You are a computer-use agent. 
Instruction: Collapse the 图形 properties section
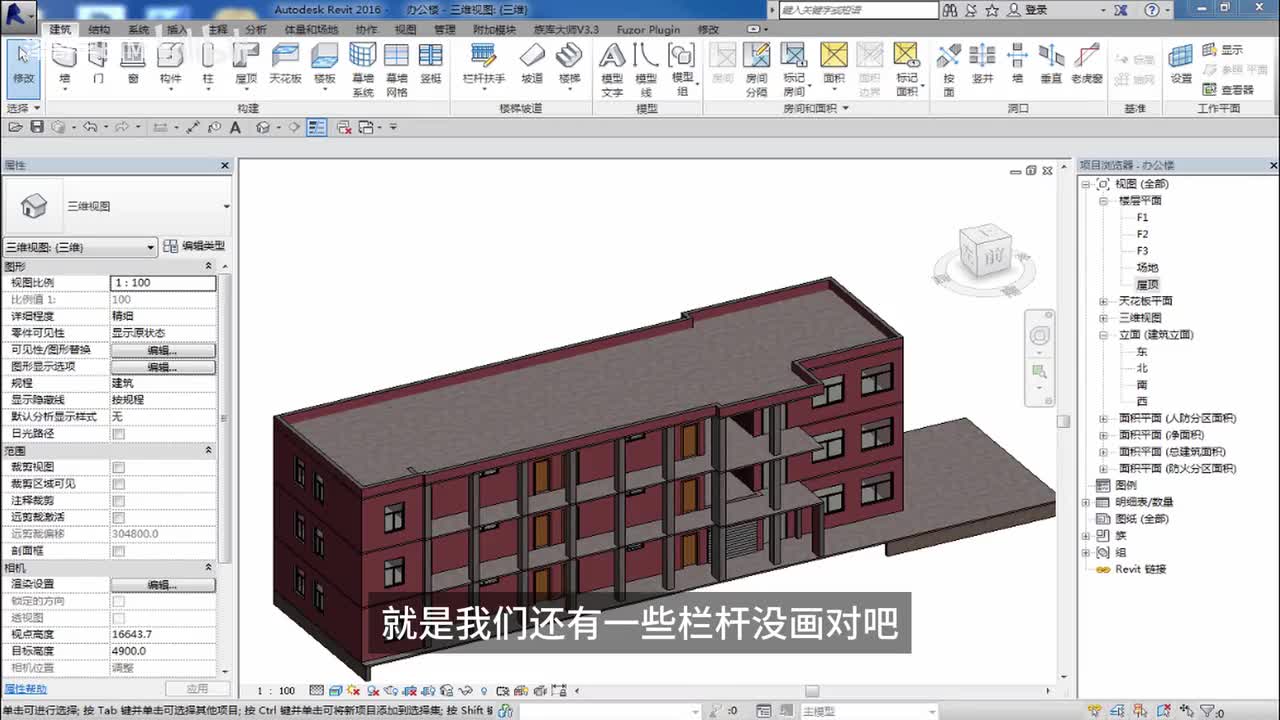point(209,266)
